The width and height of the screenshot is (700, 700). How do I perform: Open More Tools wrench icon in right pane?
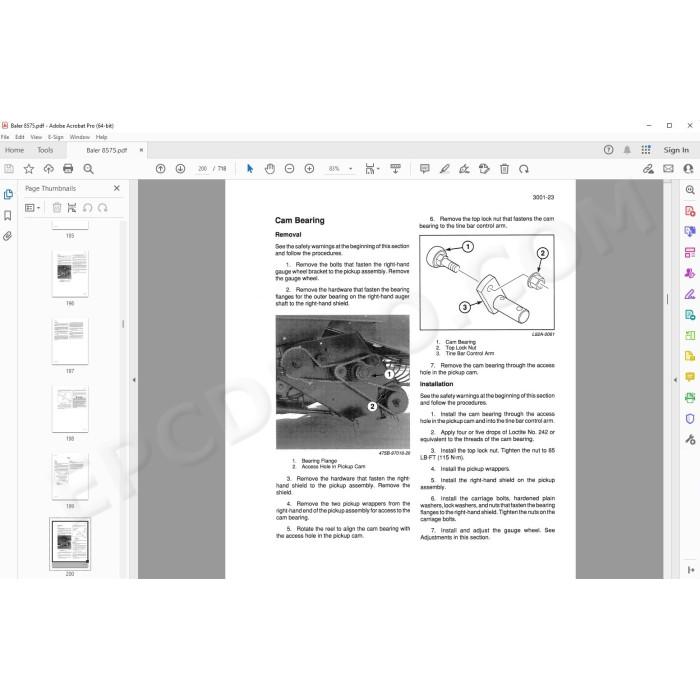(690, 440)
